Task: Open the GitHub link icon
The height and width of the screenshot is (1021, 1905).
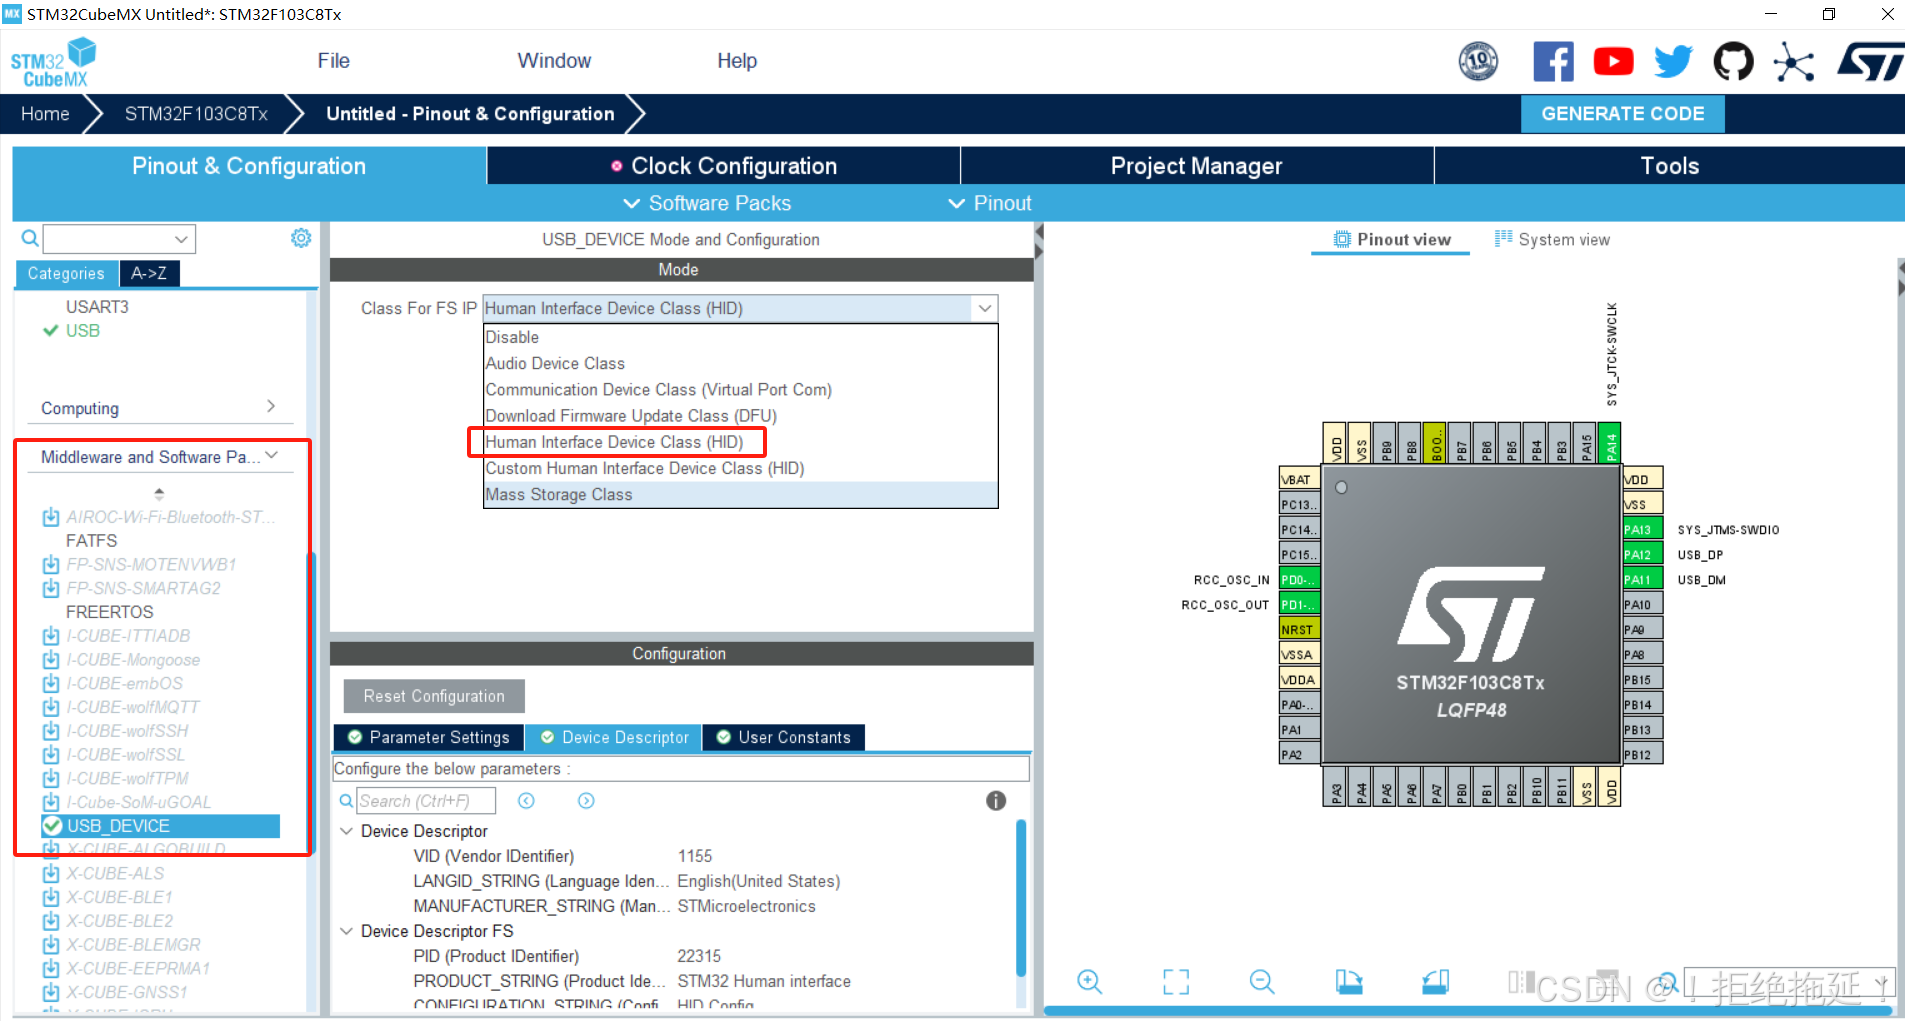Action: [x=1733, y=61]
